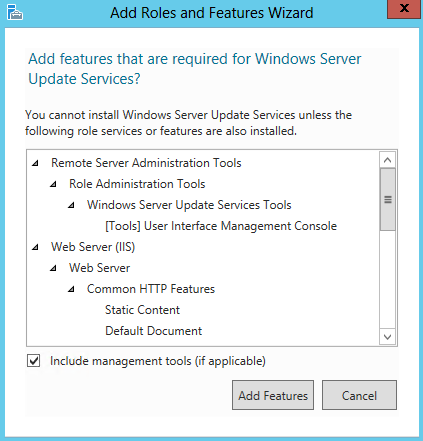
Task: Click the scroll up arrow in features list
Action: [387, 160]
